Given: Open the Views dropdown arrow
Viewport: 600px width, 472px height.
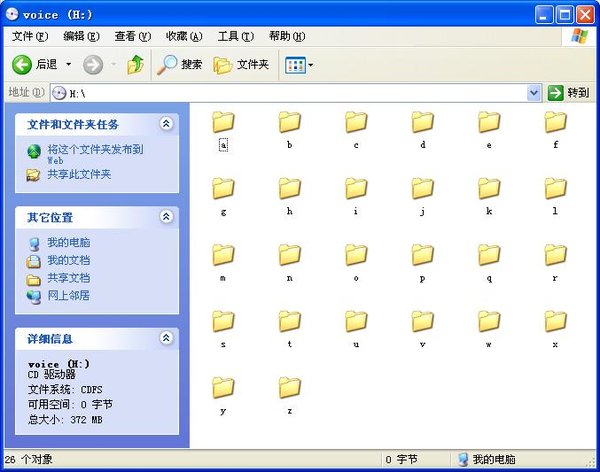Looking at the screenshot, I should (x=311, y=64).
